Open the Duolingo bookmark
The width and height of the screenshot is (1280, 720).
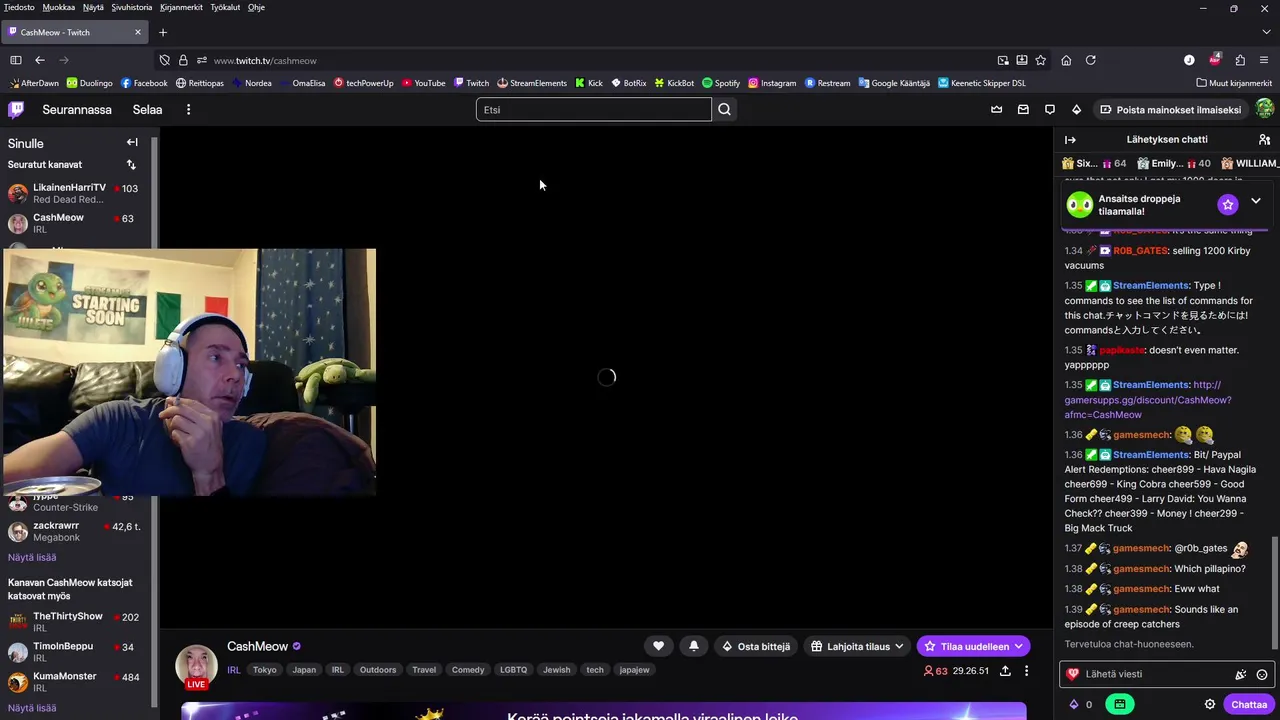pos(89,83)
